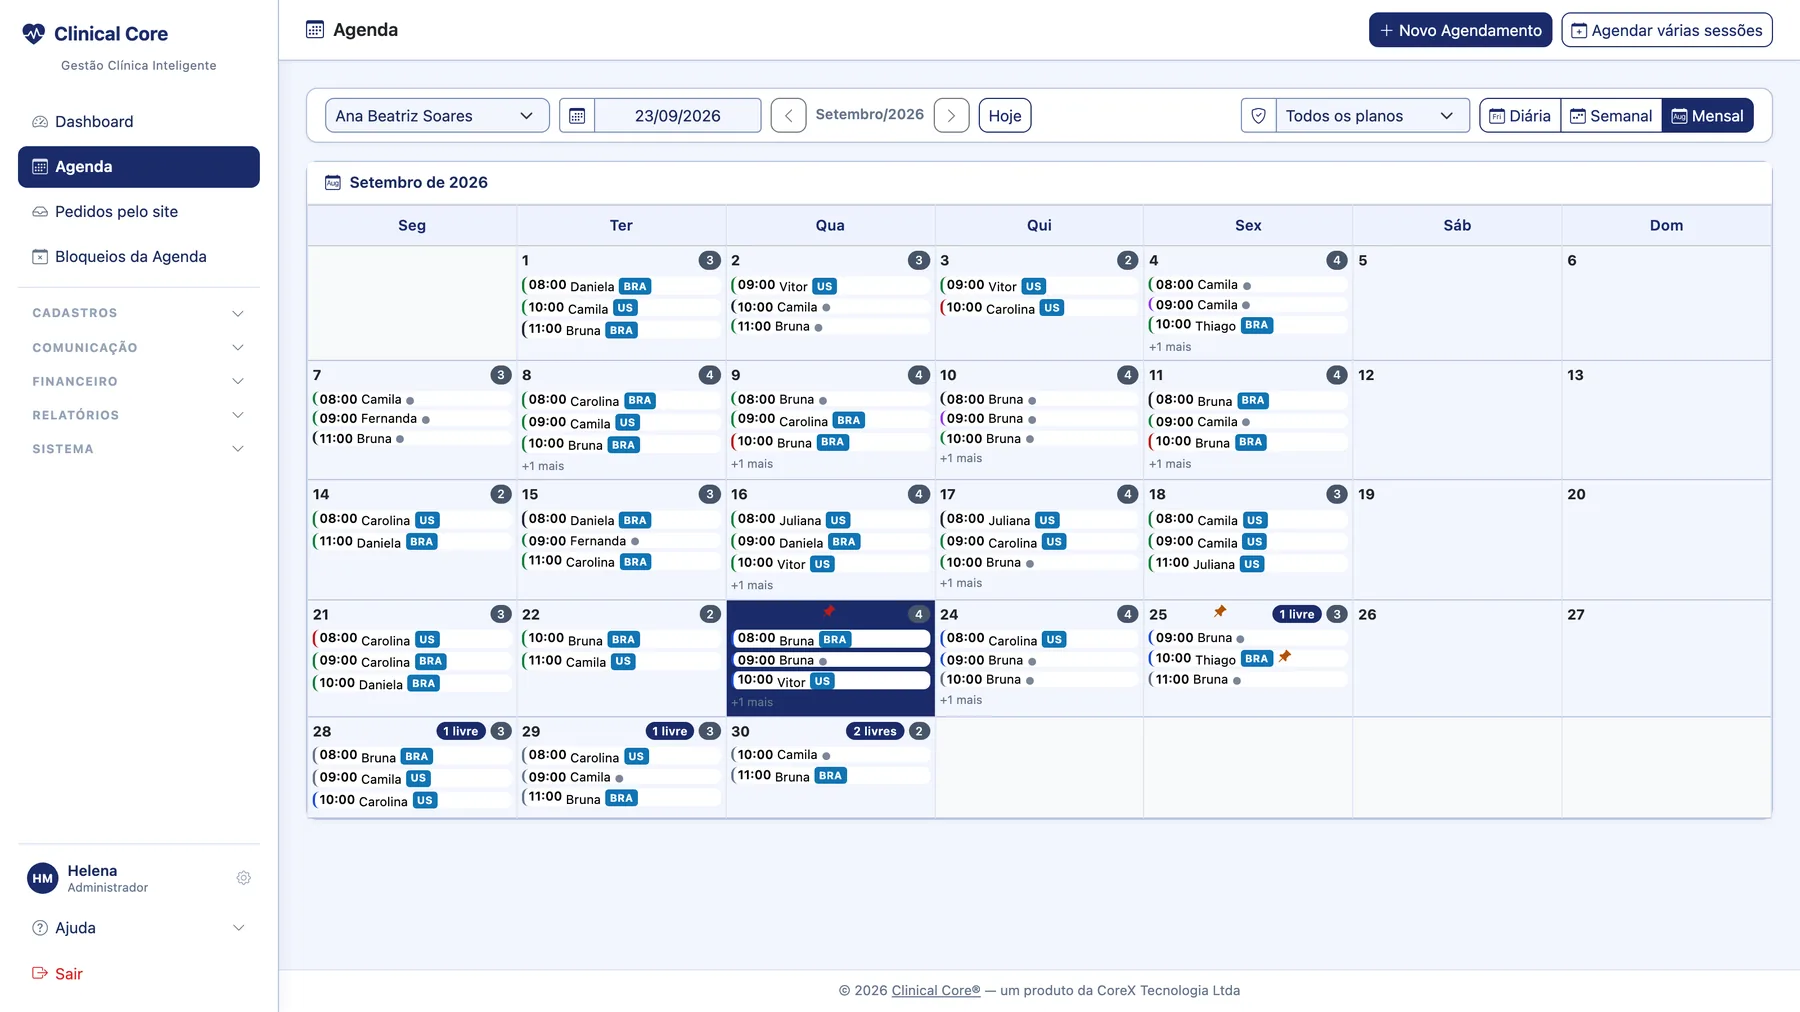Click HM user avatar
Image resolution: width=1800 pixels, height=1012 pixels.
click(42, 878)
